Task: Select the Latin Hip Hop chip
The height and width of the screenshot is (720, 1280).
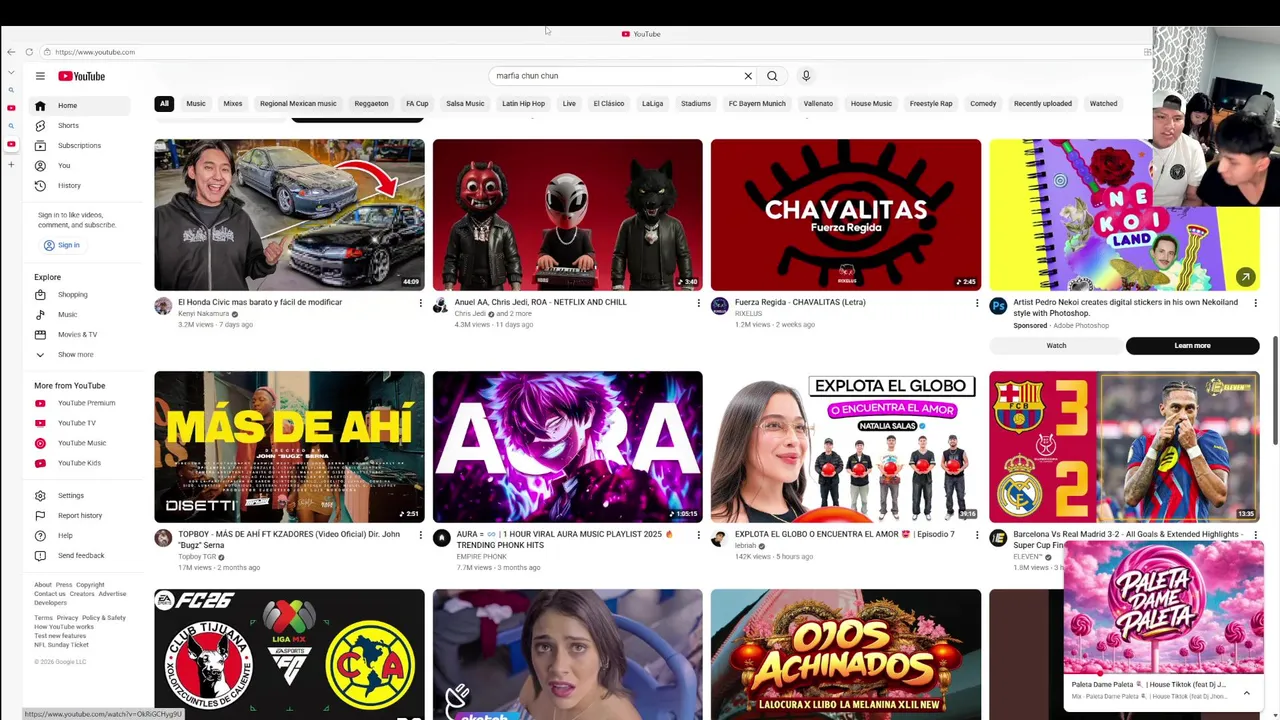Action: [x=523, y=103]
